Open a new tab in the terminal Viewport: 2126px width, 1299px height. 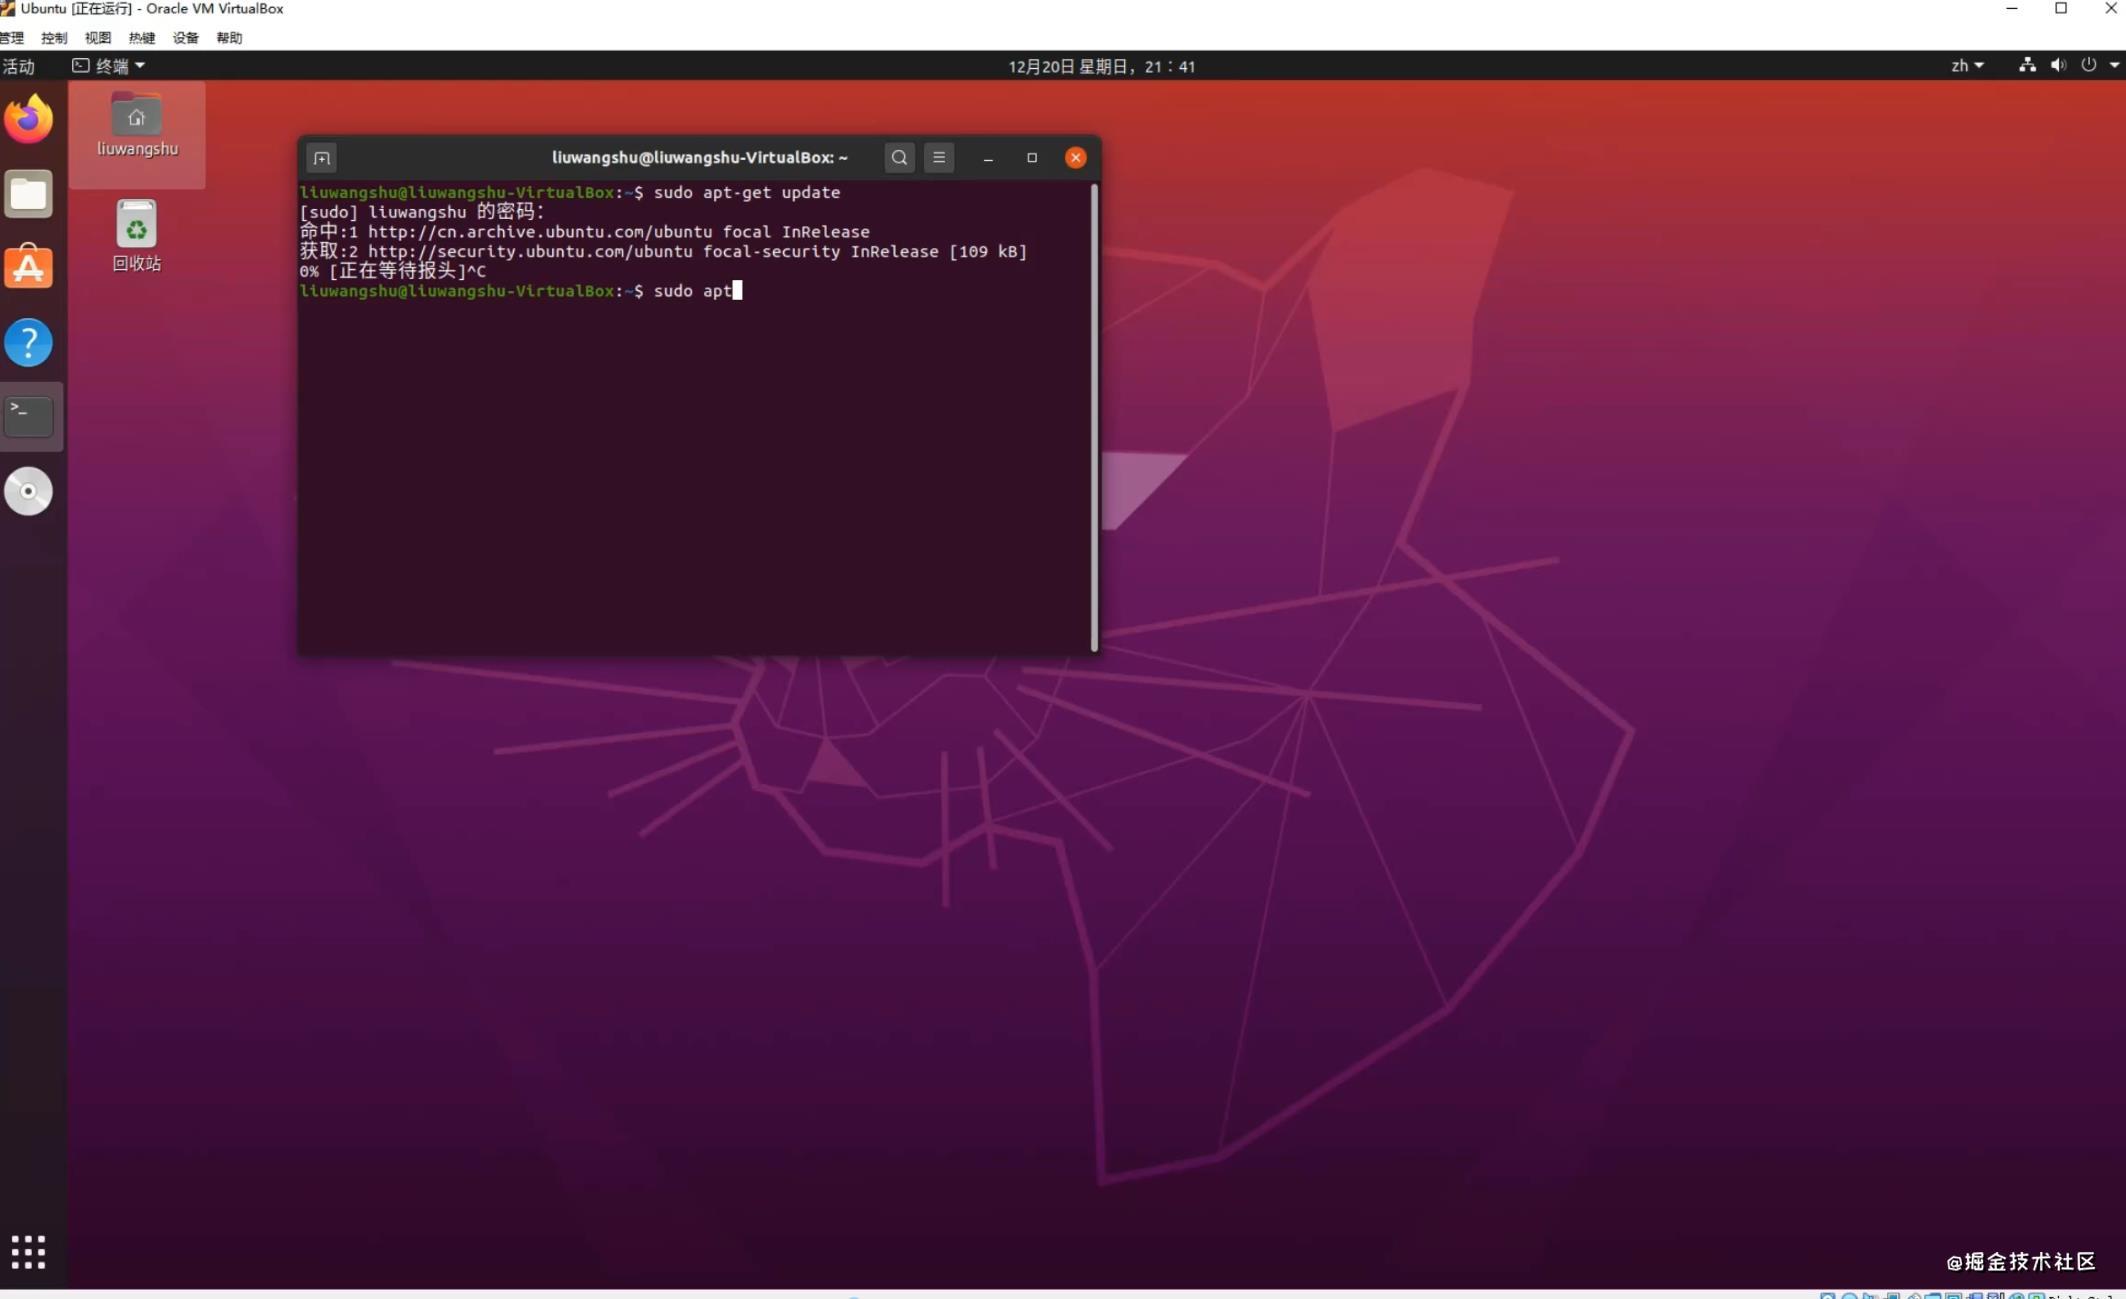point(321,158)
